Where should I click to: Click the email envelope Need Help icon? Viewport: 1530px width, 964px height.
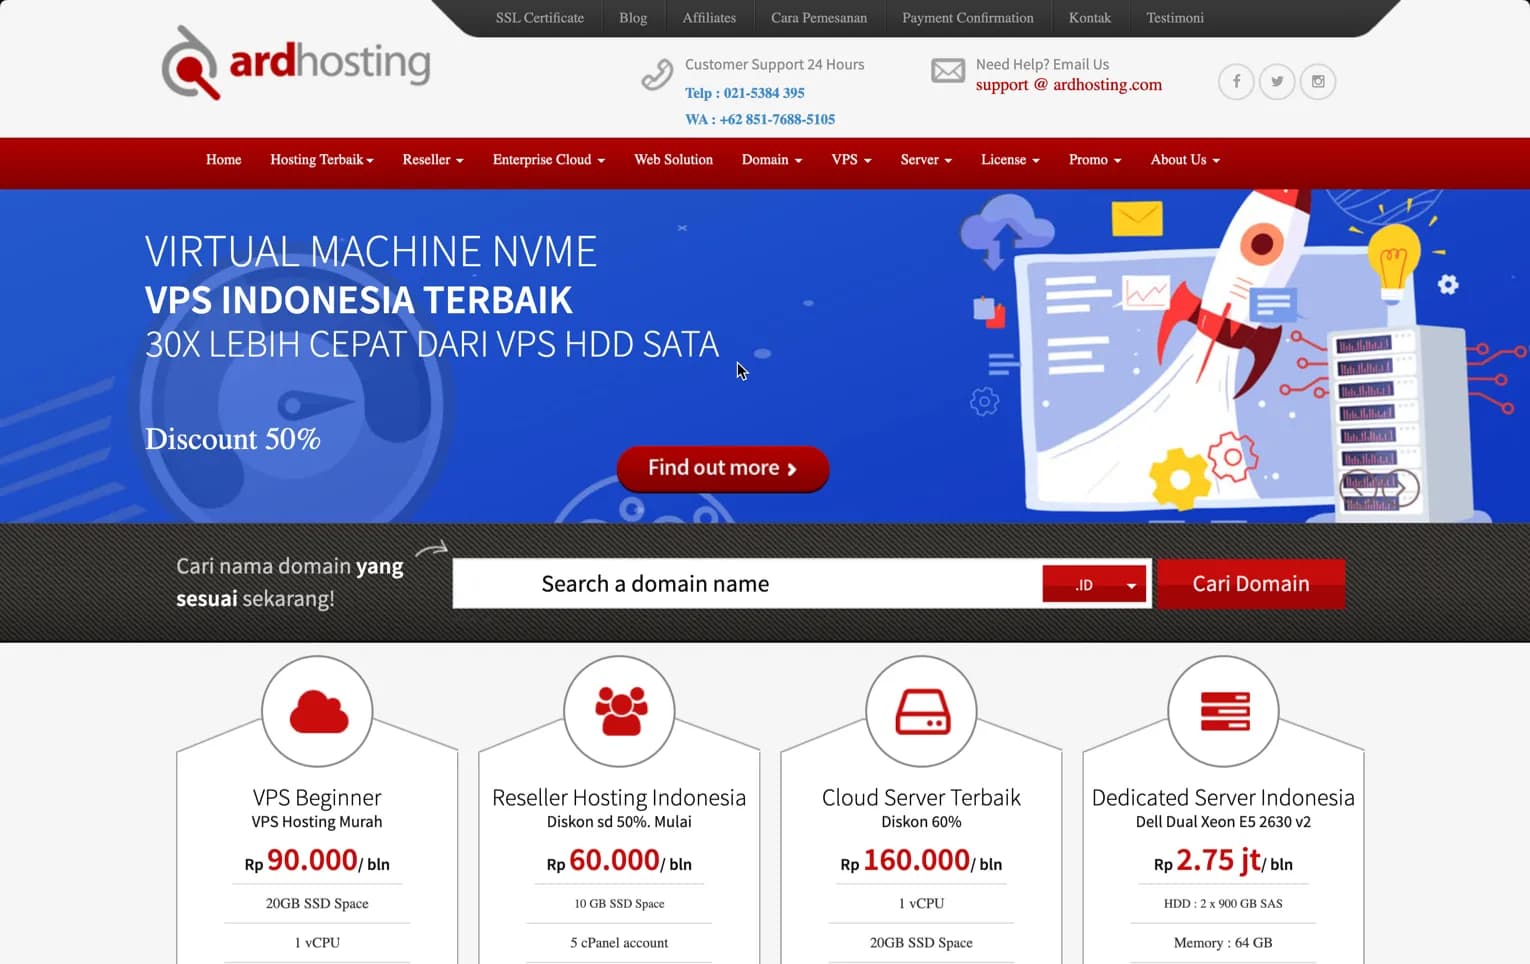(947, 71)
